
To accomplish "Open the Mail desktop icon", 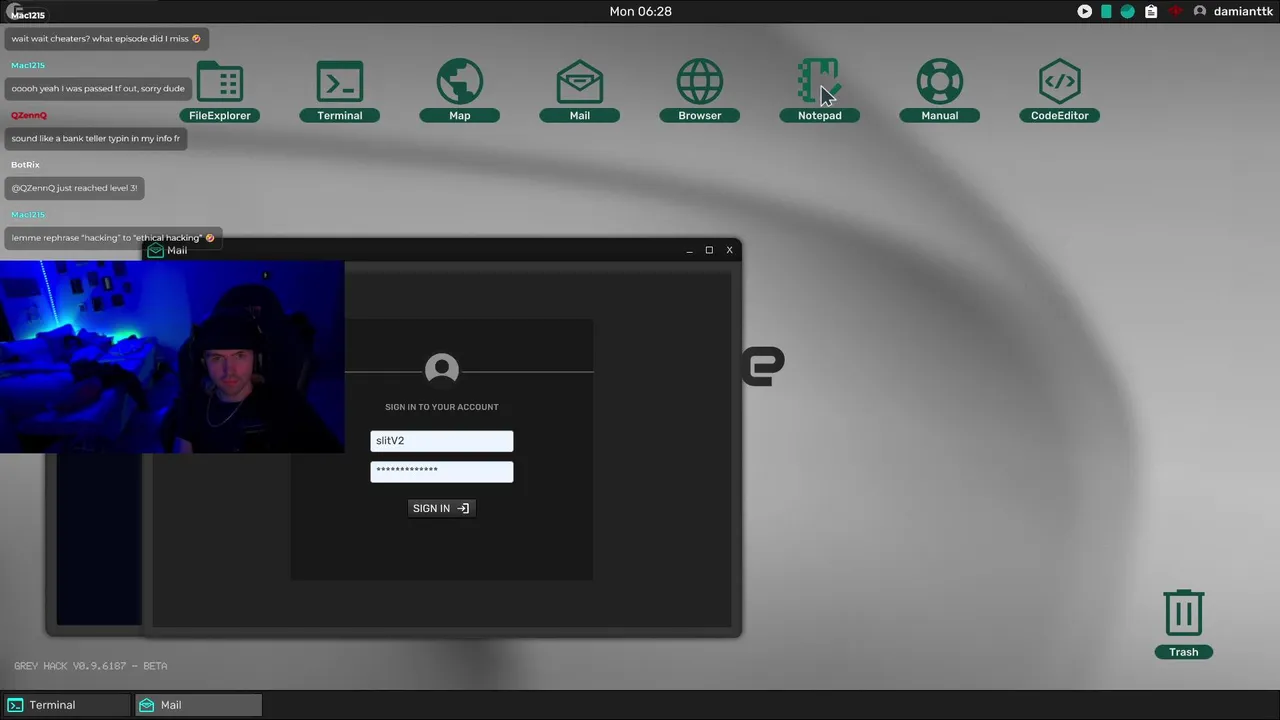I will tap(580, 91).
